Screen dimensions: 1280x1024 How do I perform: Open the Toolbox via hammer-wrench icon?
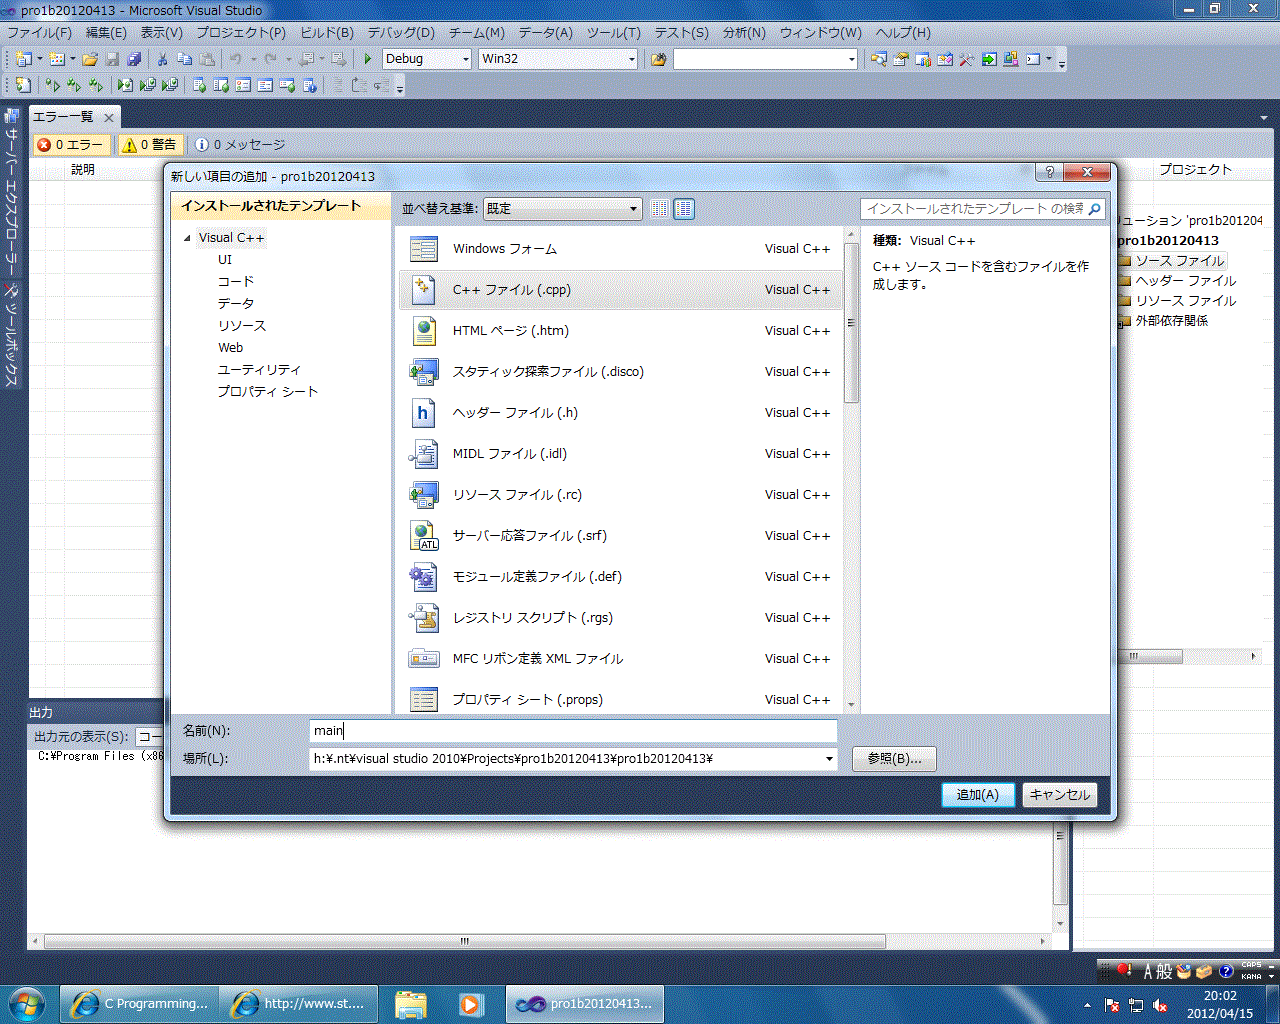[966, 59]
